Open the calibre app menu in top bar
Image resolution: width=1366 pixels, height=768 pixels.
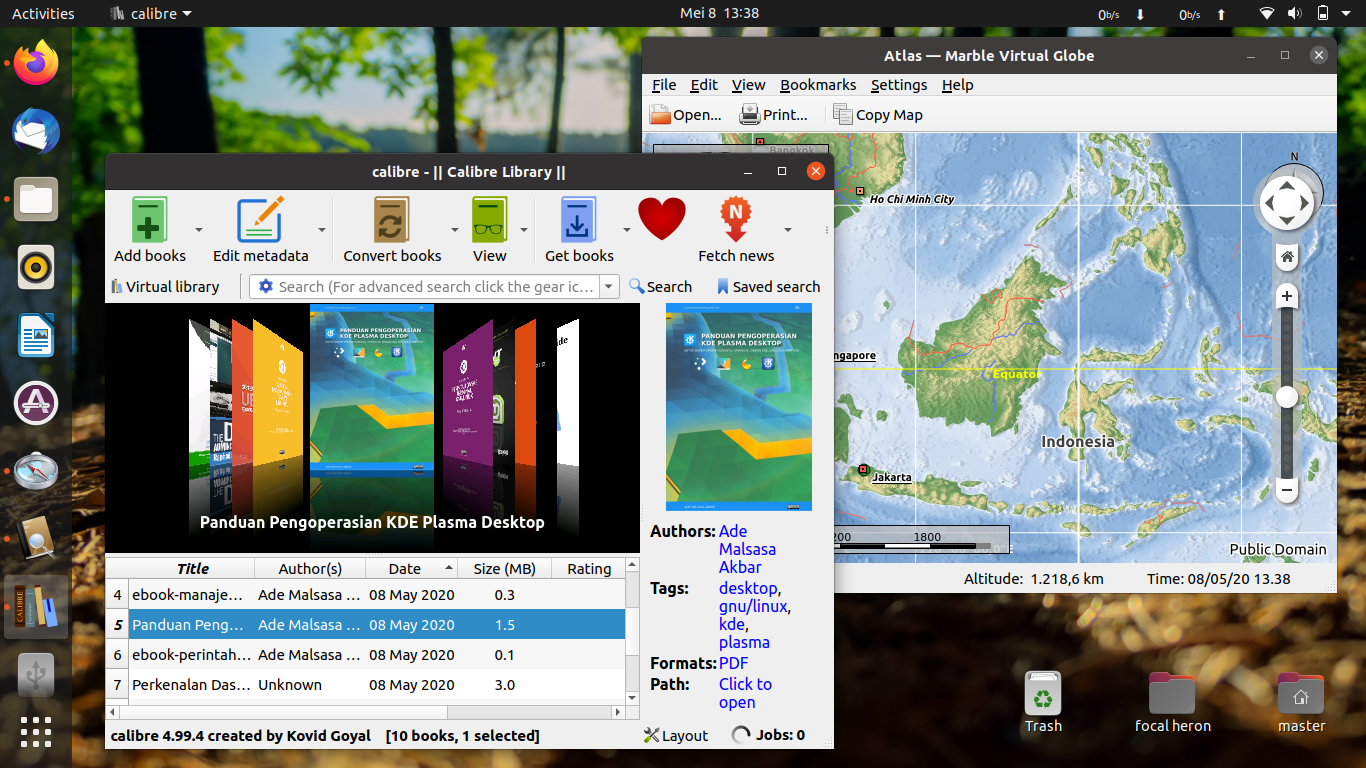click(150, 14)
